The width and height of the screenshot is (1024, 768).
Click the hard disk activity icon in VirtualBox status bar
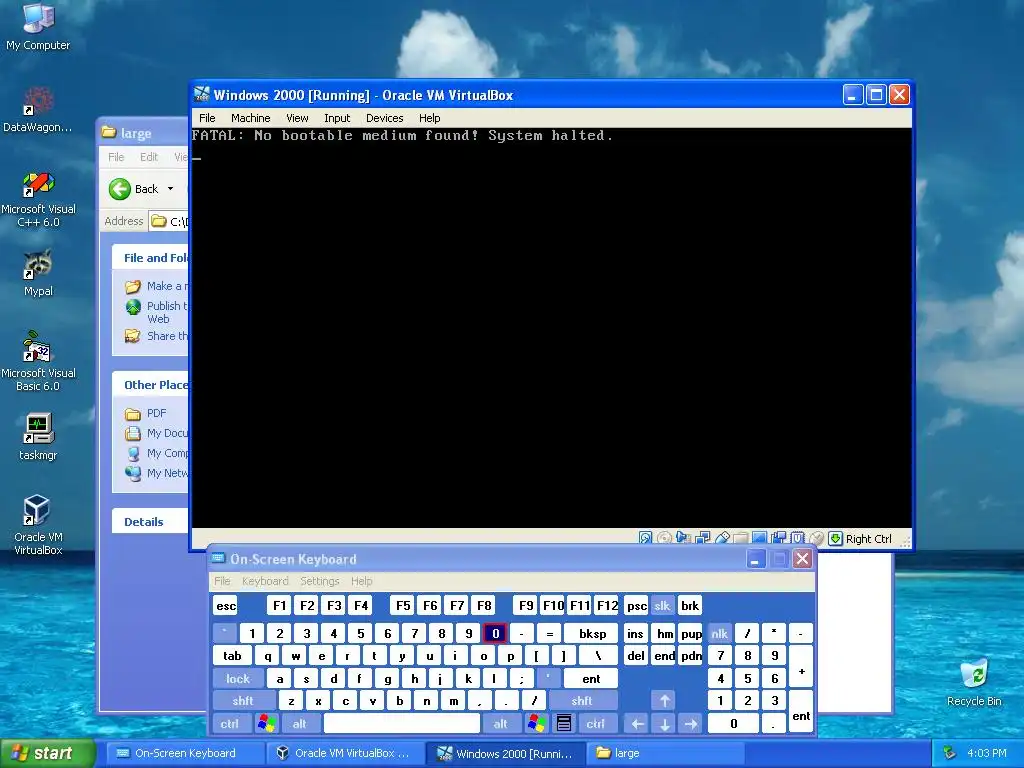[645, 537]
